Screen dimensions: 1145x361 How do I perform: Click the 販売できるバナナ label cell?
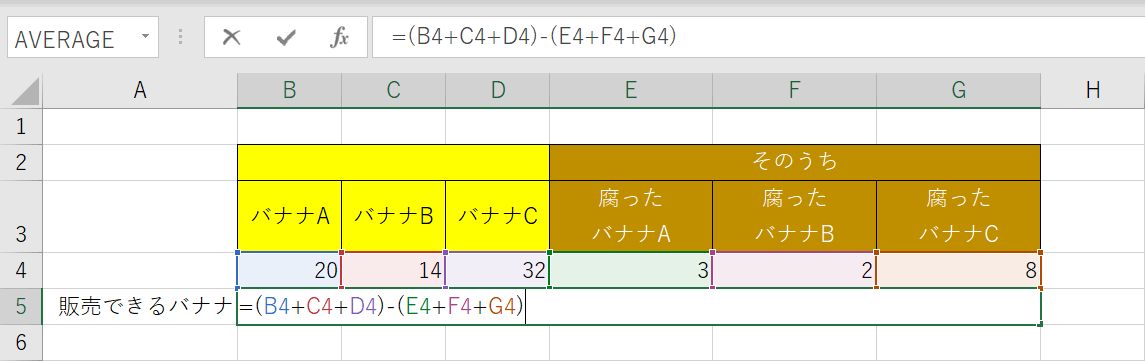pyautogui.click(x=139, y=306)
